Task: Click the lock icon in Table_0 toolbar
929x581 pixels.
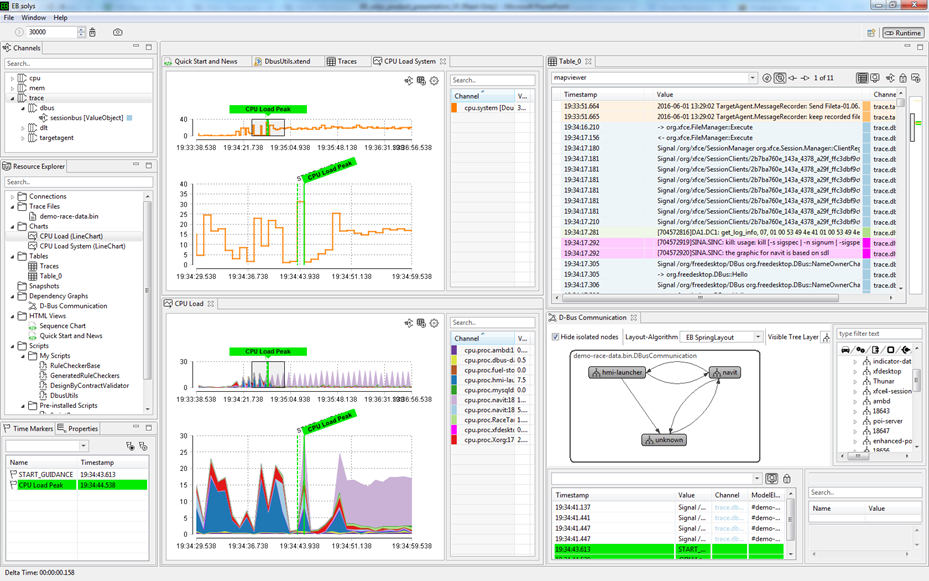Action: pyautogui.click(x=902, y=78)
